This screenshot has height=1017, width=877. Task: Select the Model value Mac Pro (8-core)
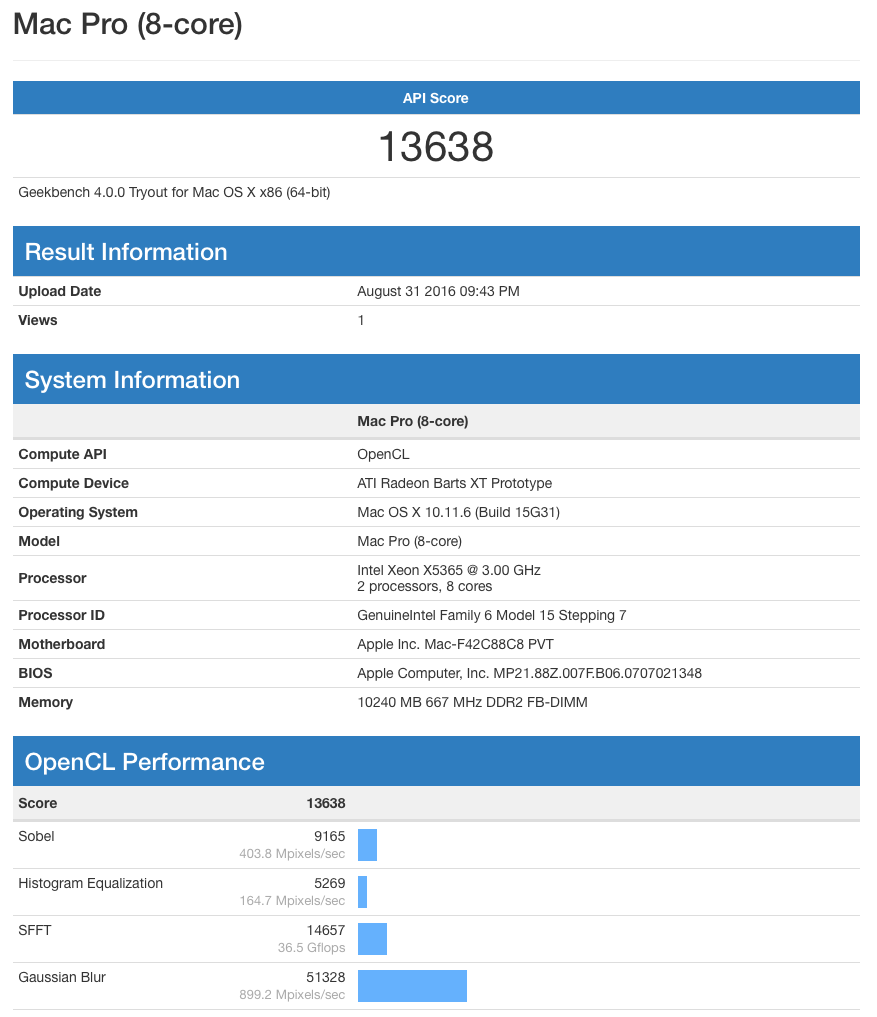[409, 542]
